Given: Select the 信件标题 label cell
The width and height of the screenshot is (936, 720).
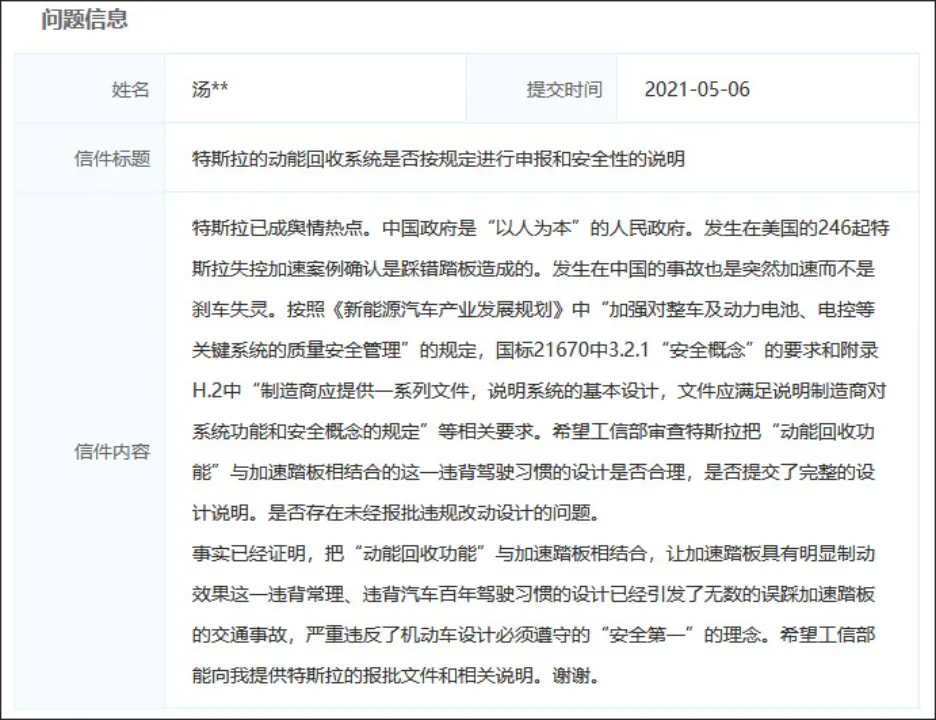Looking at the screenshot, I should tap(90, 158).
